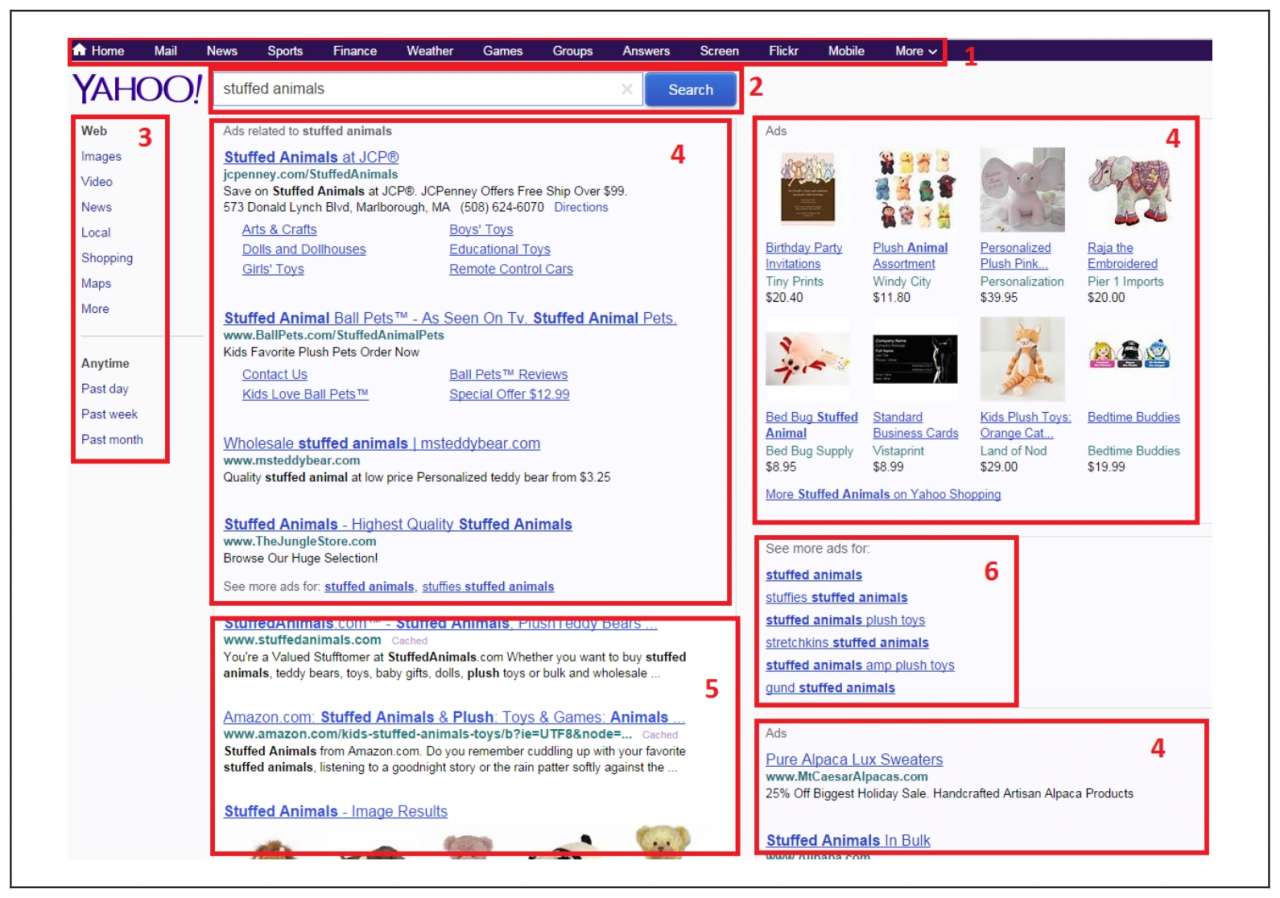The image size is (1280, 898).
Task: Open More Stuffed Animals on Yahoo Shopping
Action: 883,494
